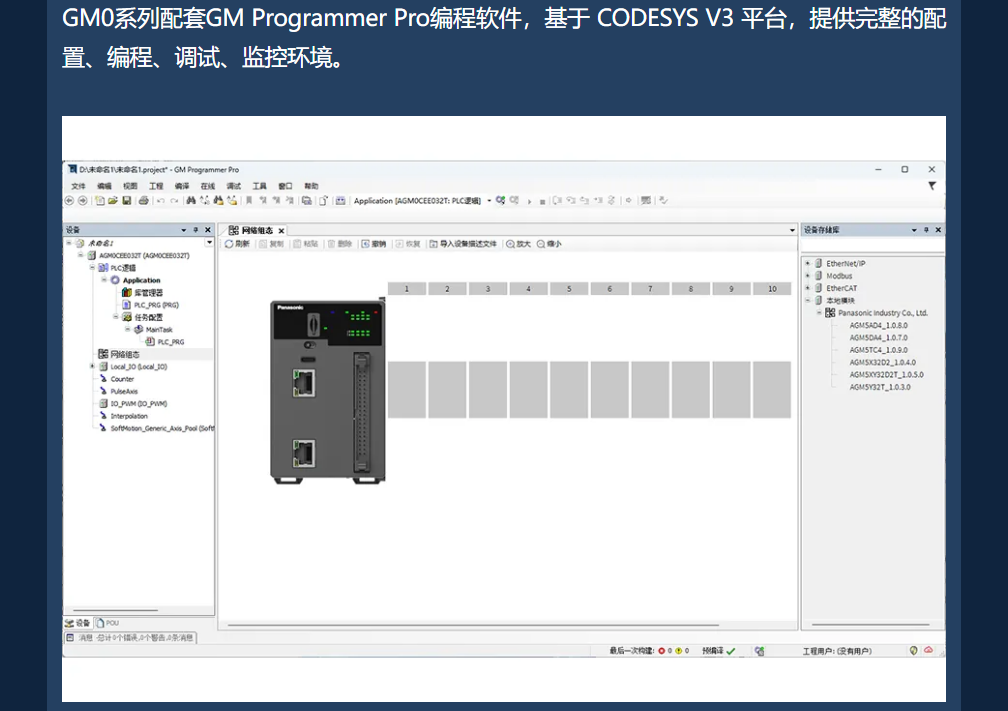
Task: Collapse the 任务配置 node
Action: [x=116, y=317]
